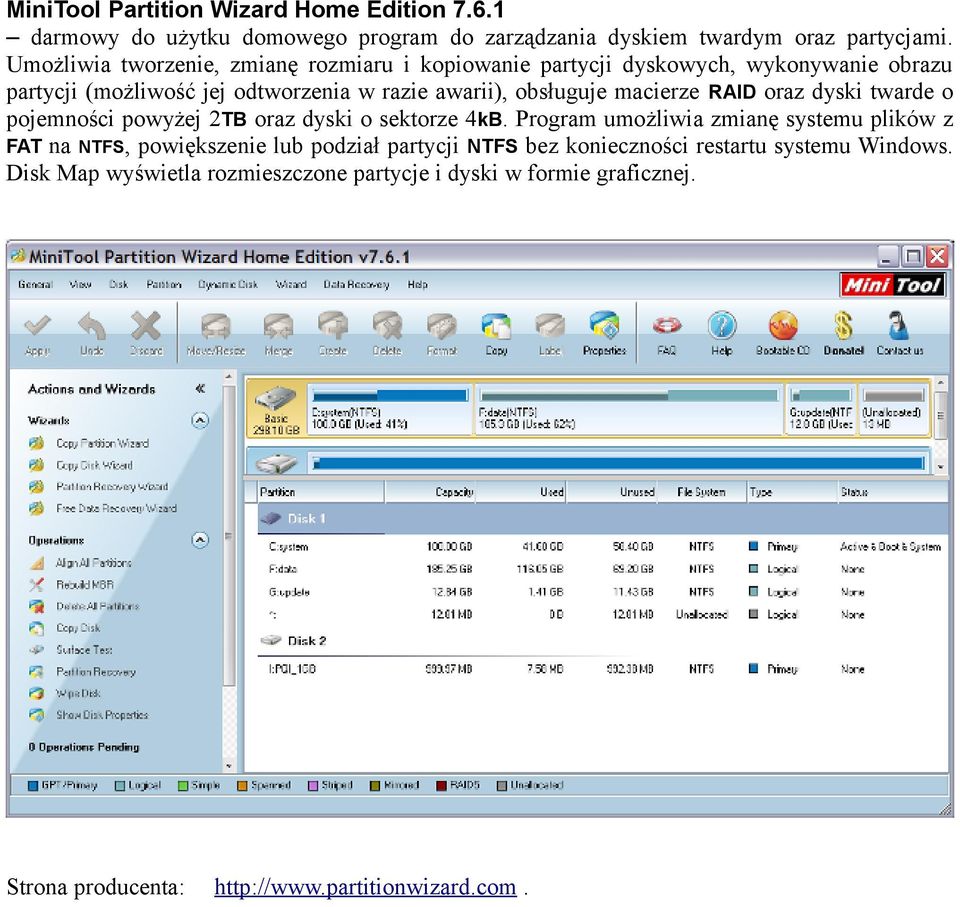The width and height of the screenshot is (960, 907).
Task: Collapse the Wizards section
Action: pyautogui.click(x=200, y=421)
